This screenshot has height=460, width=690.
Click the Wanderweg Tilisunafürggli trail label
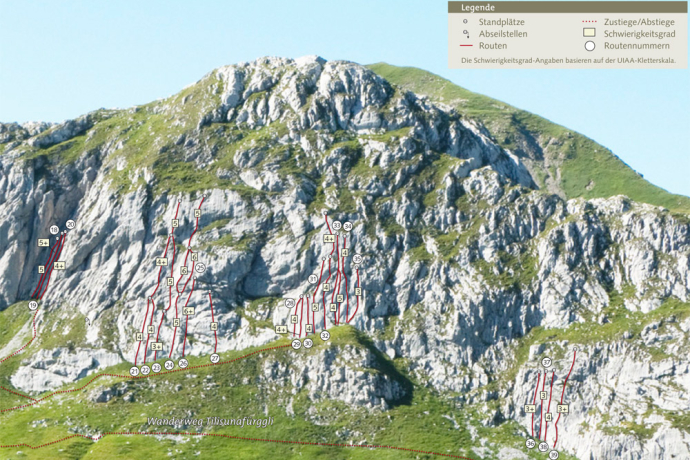coord(210,421)
